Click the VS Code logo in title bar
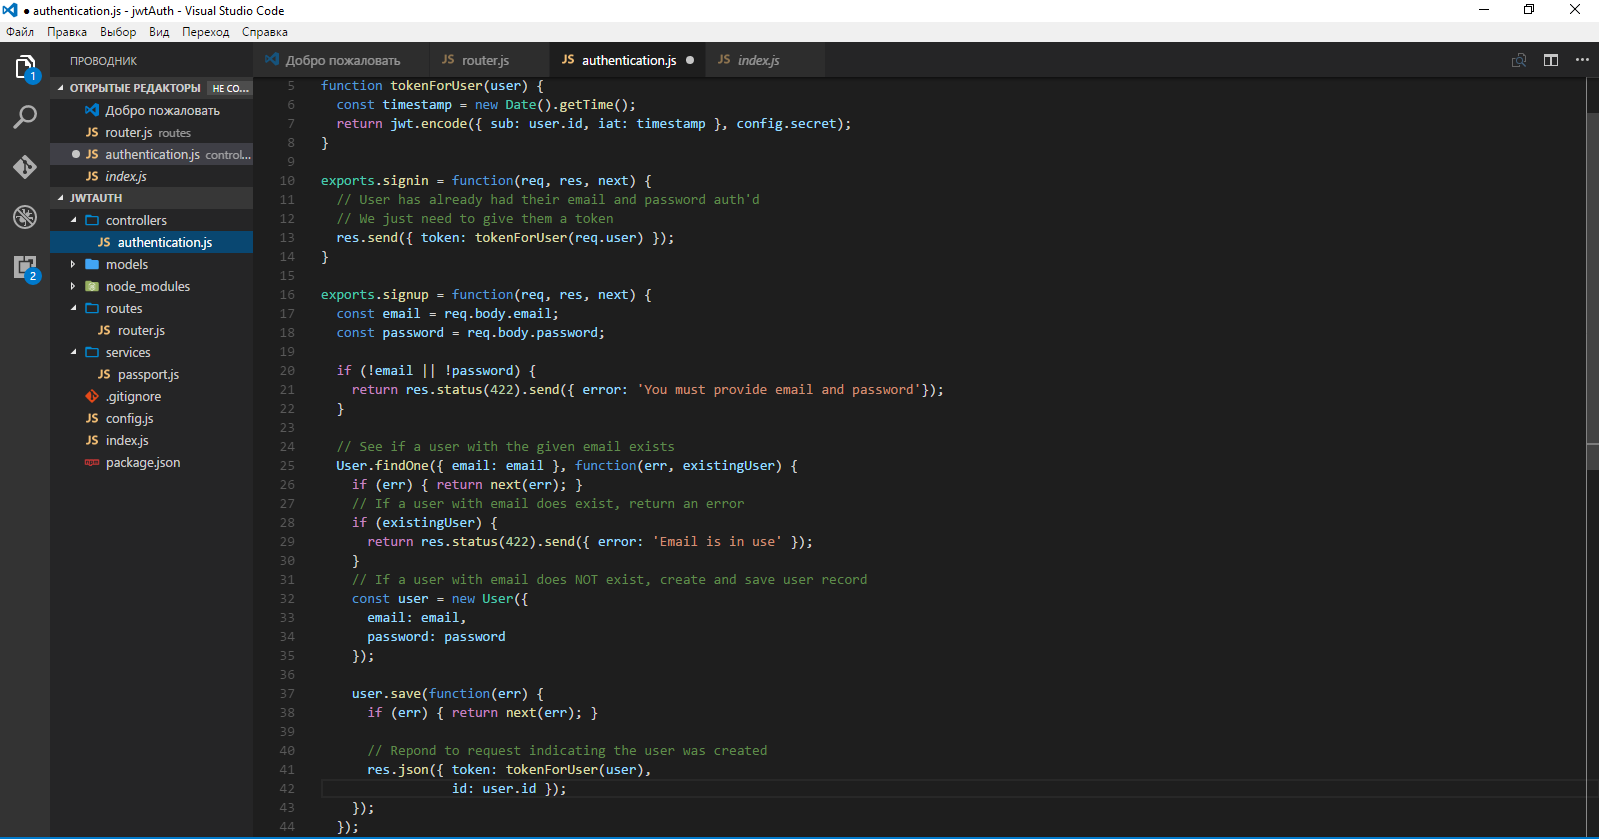Image resolution: width=1599 pixels, height=839 pixels. click(10, 10)
